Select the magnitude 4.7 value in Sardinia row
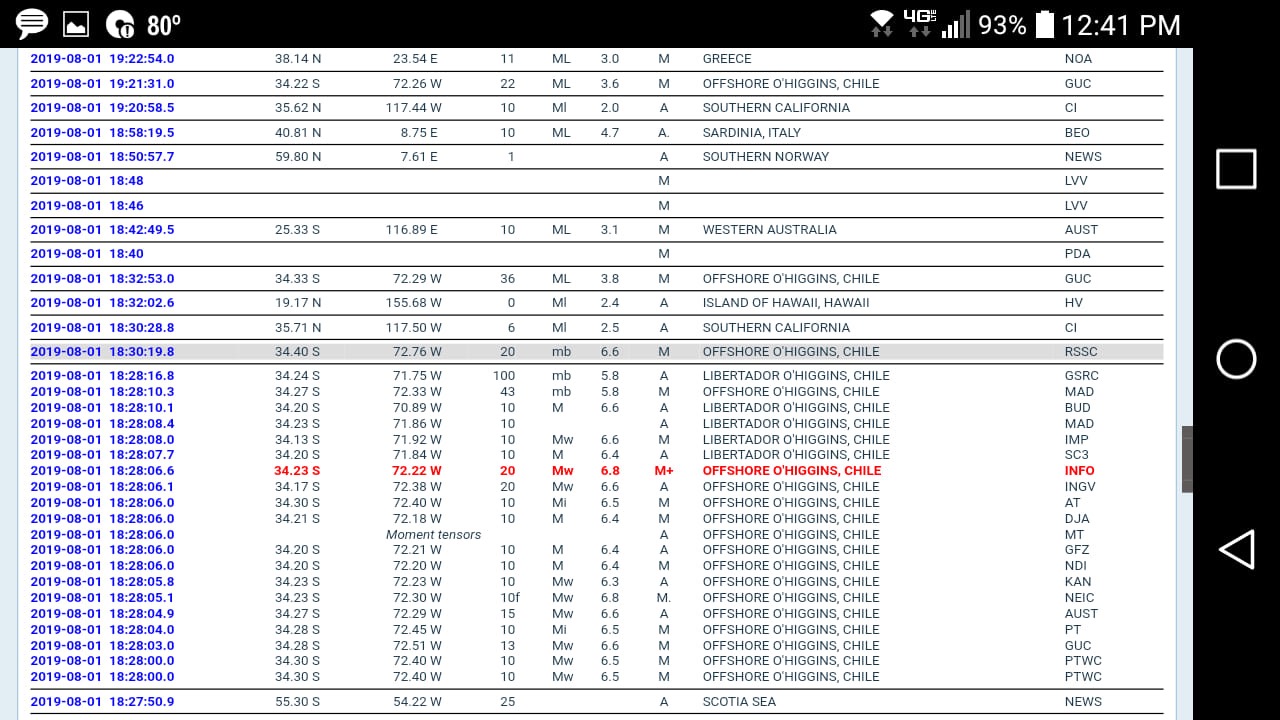This screenshot has width=1280, height=720. (609, 133)
